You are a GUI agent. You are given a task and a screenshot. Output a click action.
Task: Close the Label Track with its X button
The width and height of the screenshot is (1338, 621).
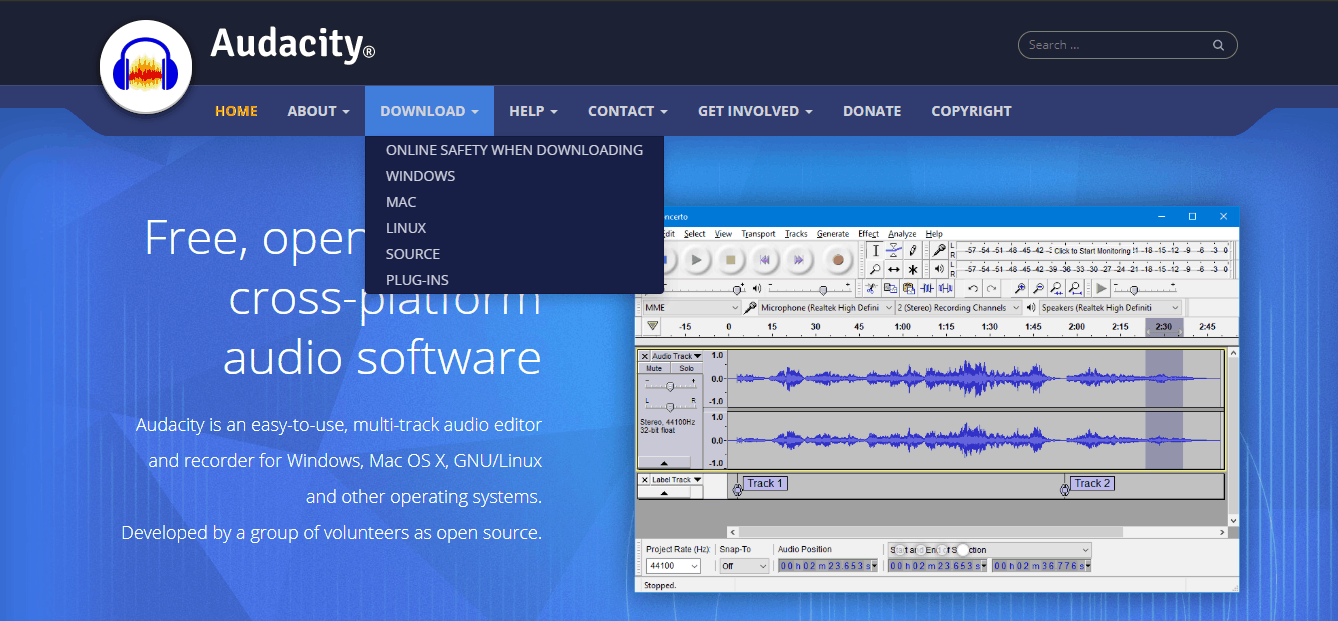644,480
